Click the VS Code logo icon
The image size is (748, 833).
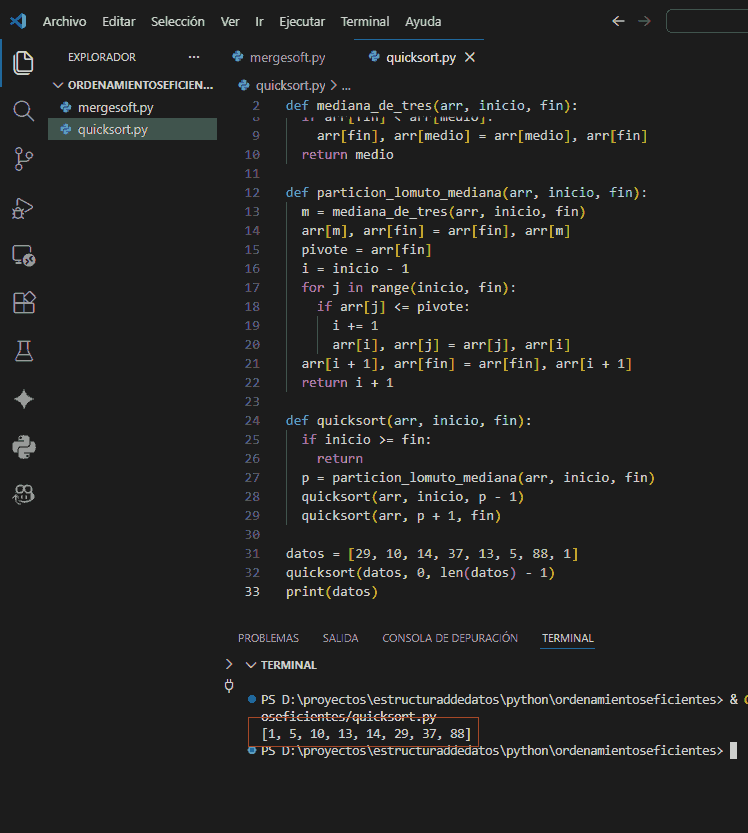(x=18, y=21)
